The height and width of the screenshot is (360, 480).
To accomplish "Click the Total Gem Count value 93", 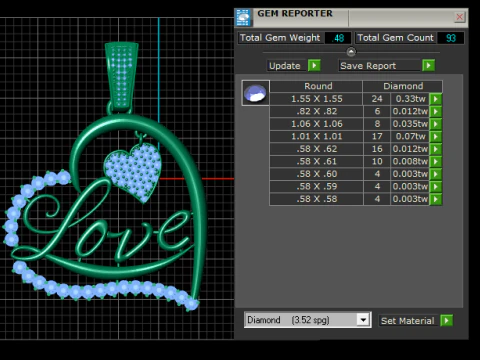I will click(451, 38).
